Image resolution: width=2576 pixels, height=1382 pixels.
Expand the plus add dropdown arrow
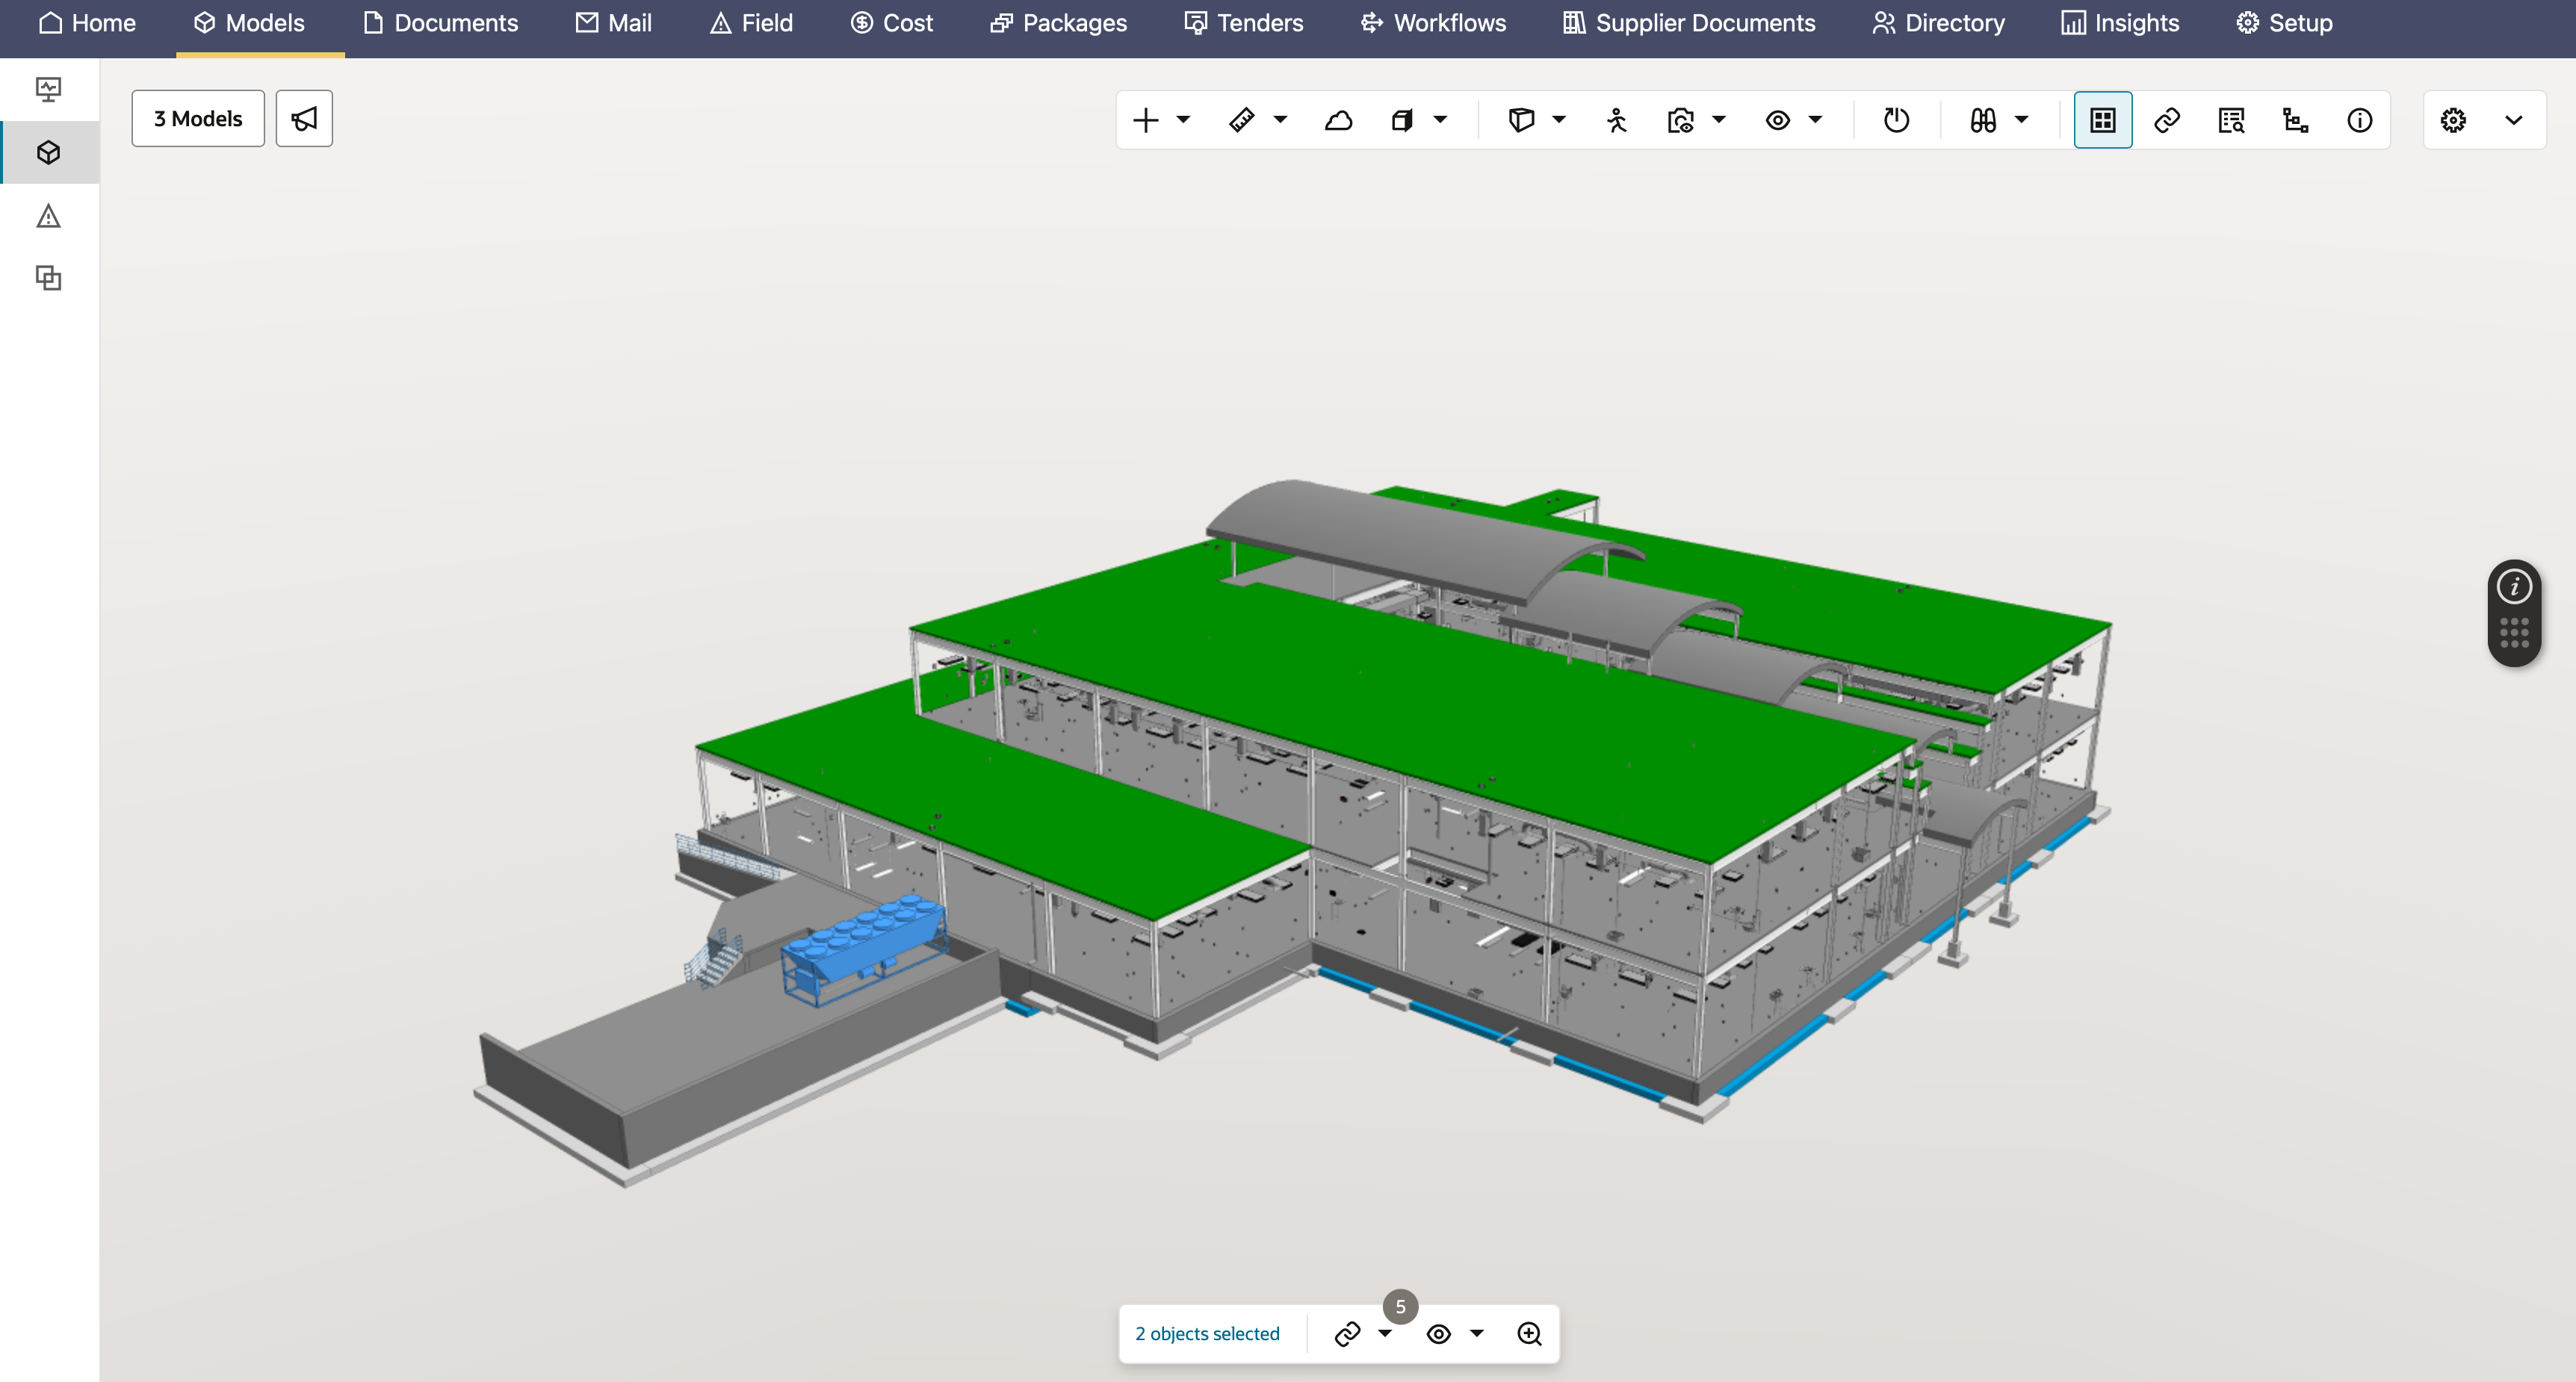coord(1184,120)
